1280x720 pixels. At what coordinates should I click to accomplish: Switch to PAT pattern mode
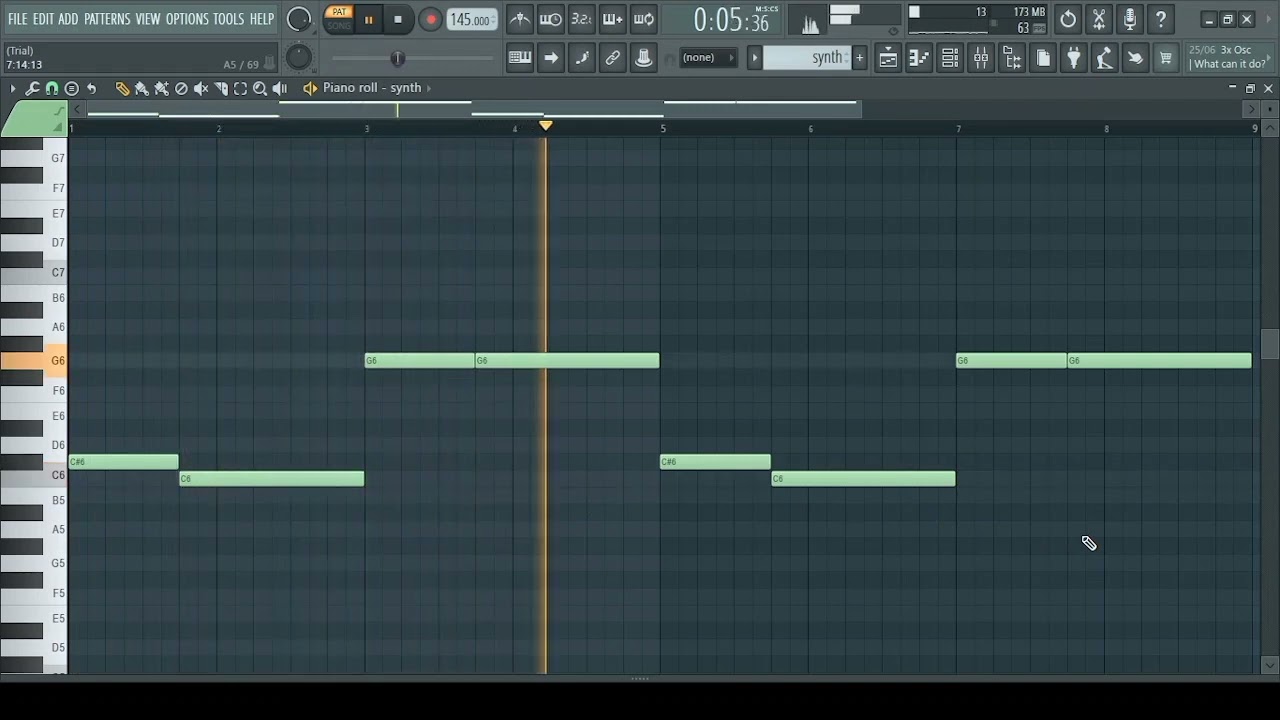339,12
